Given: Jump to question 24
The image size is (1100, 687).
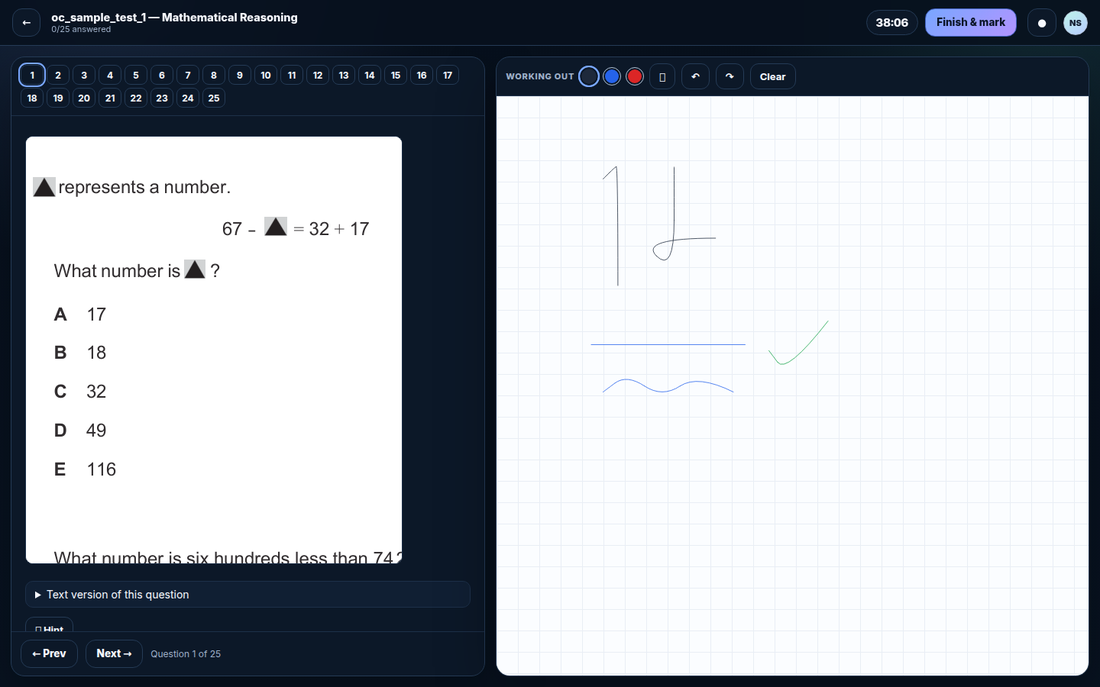Looking at the screenshot, I should coord(188,98).
